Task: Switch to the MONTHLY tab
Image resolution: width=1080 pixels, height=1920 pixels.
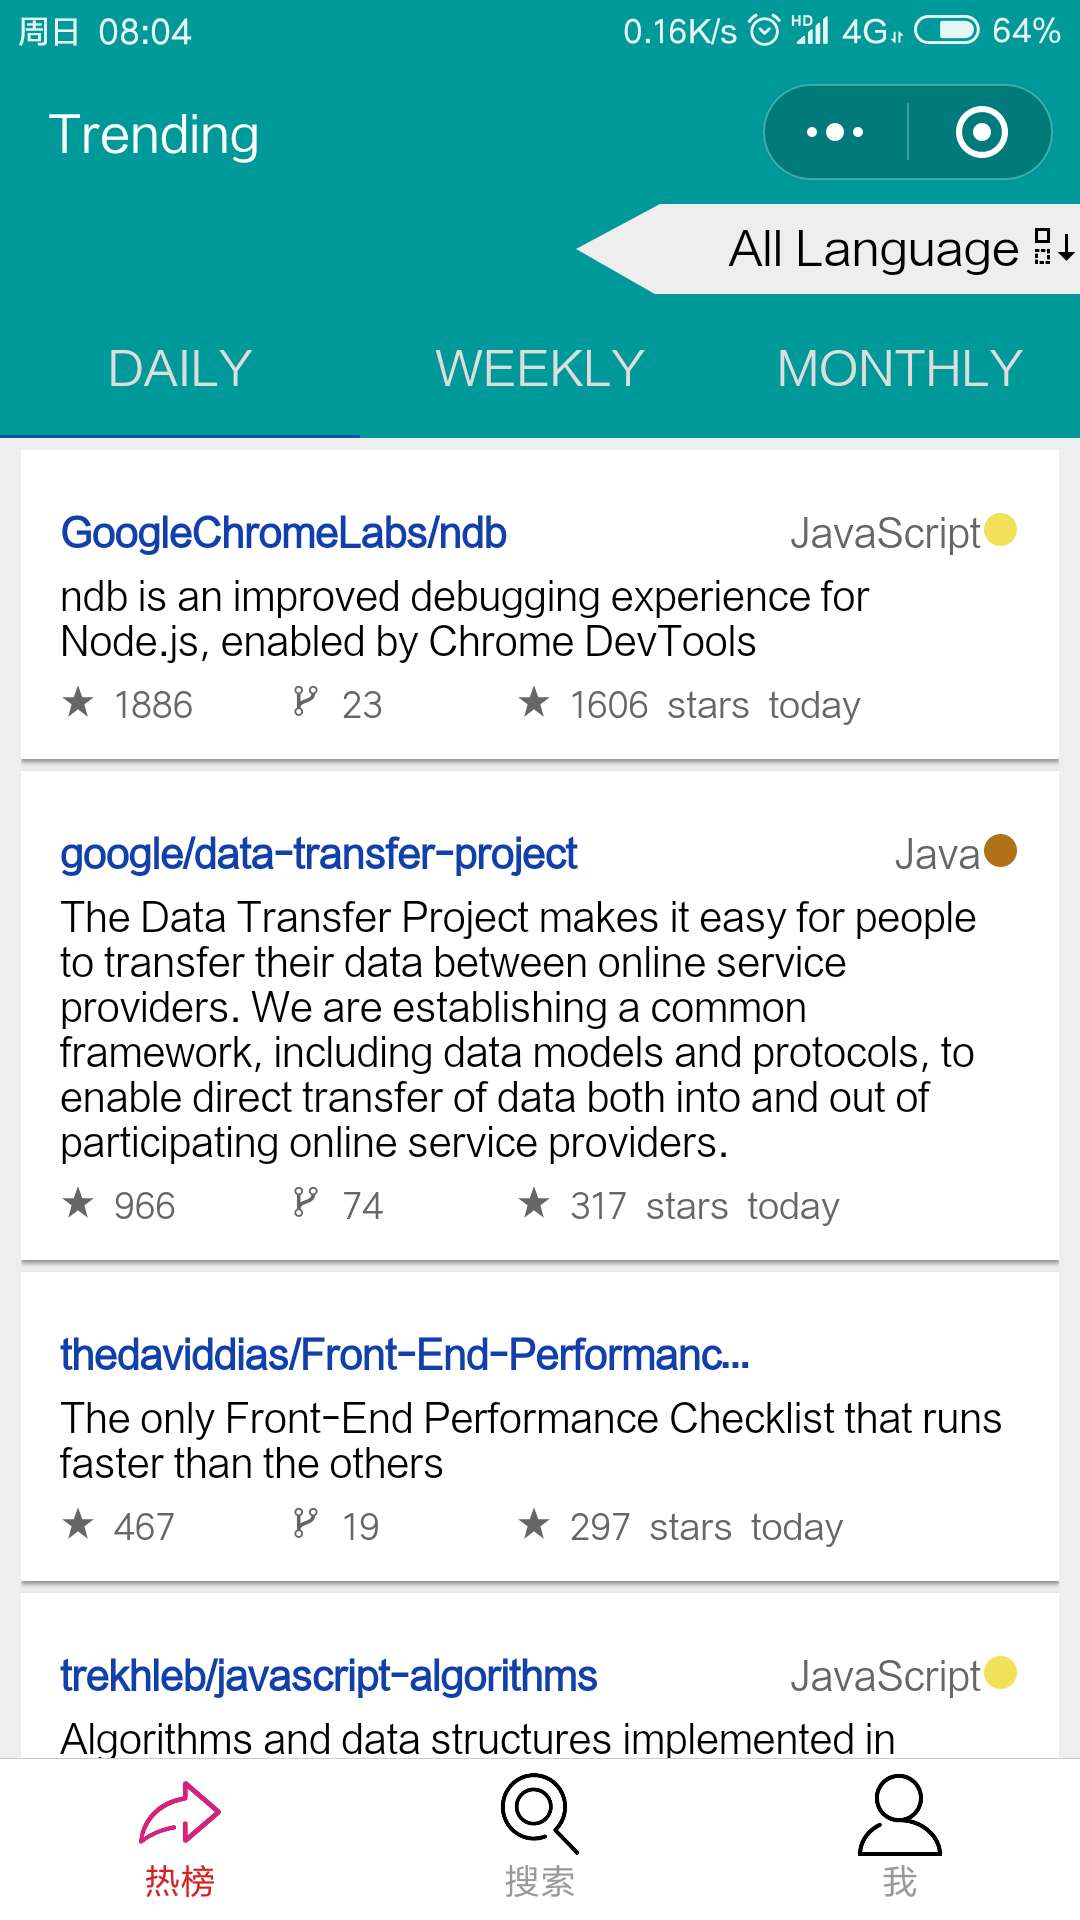Action: point(899,369)
